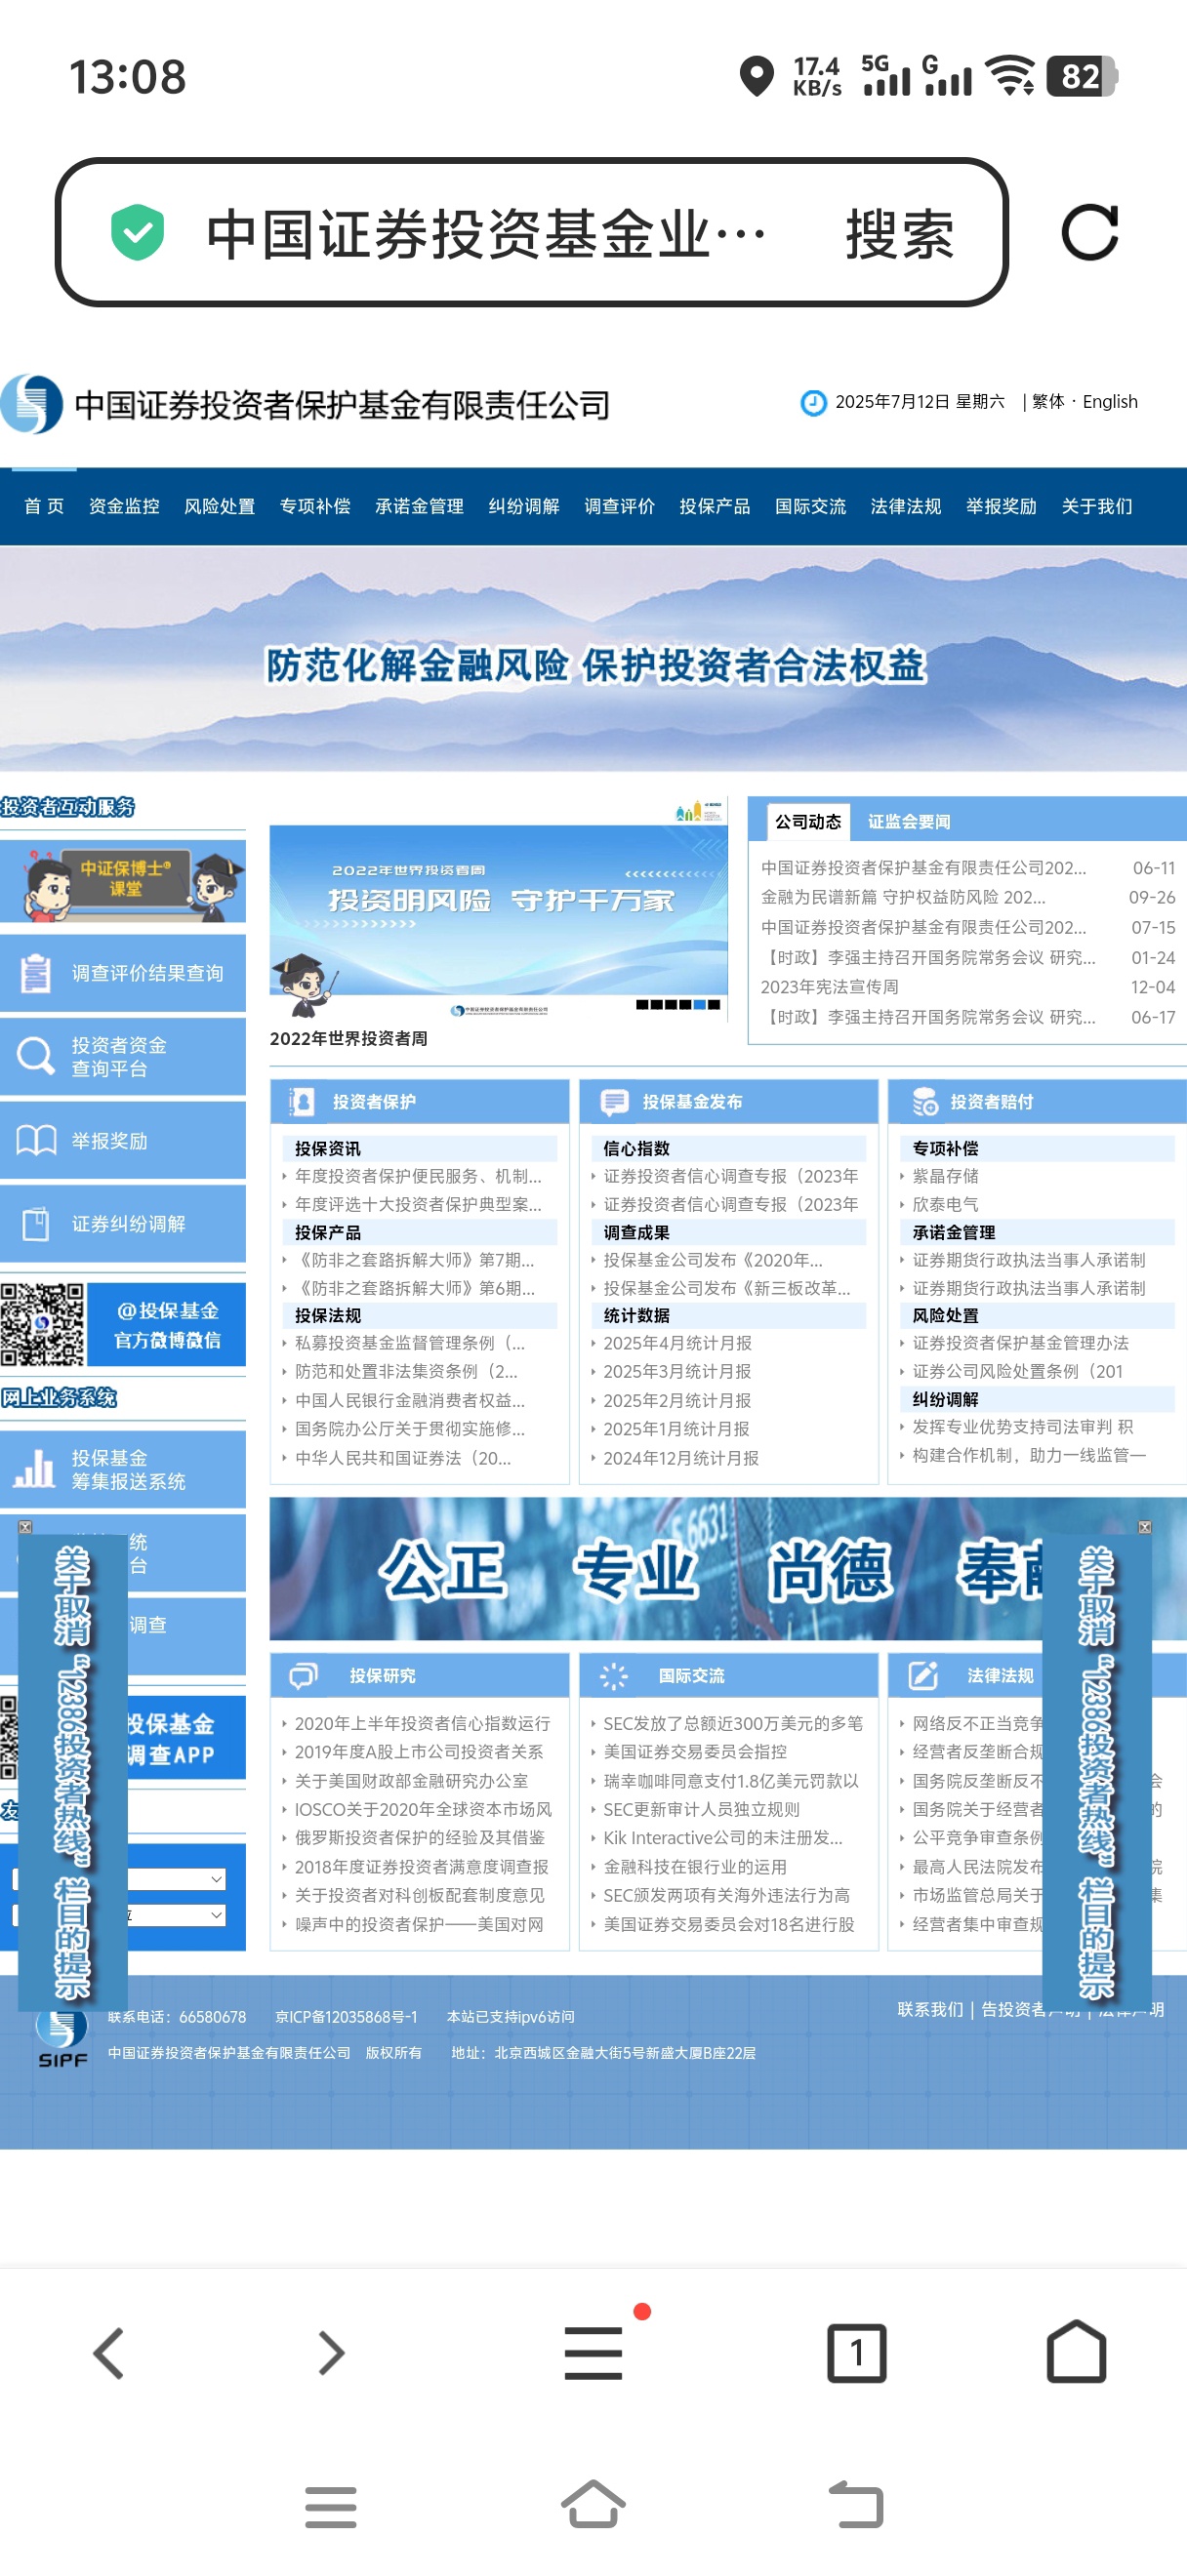Open 调查评价结果查询 sidebar button
This screenshot has height=2576, width=1187.
click(x=123, y=973)
